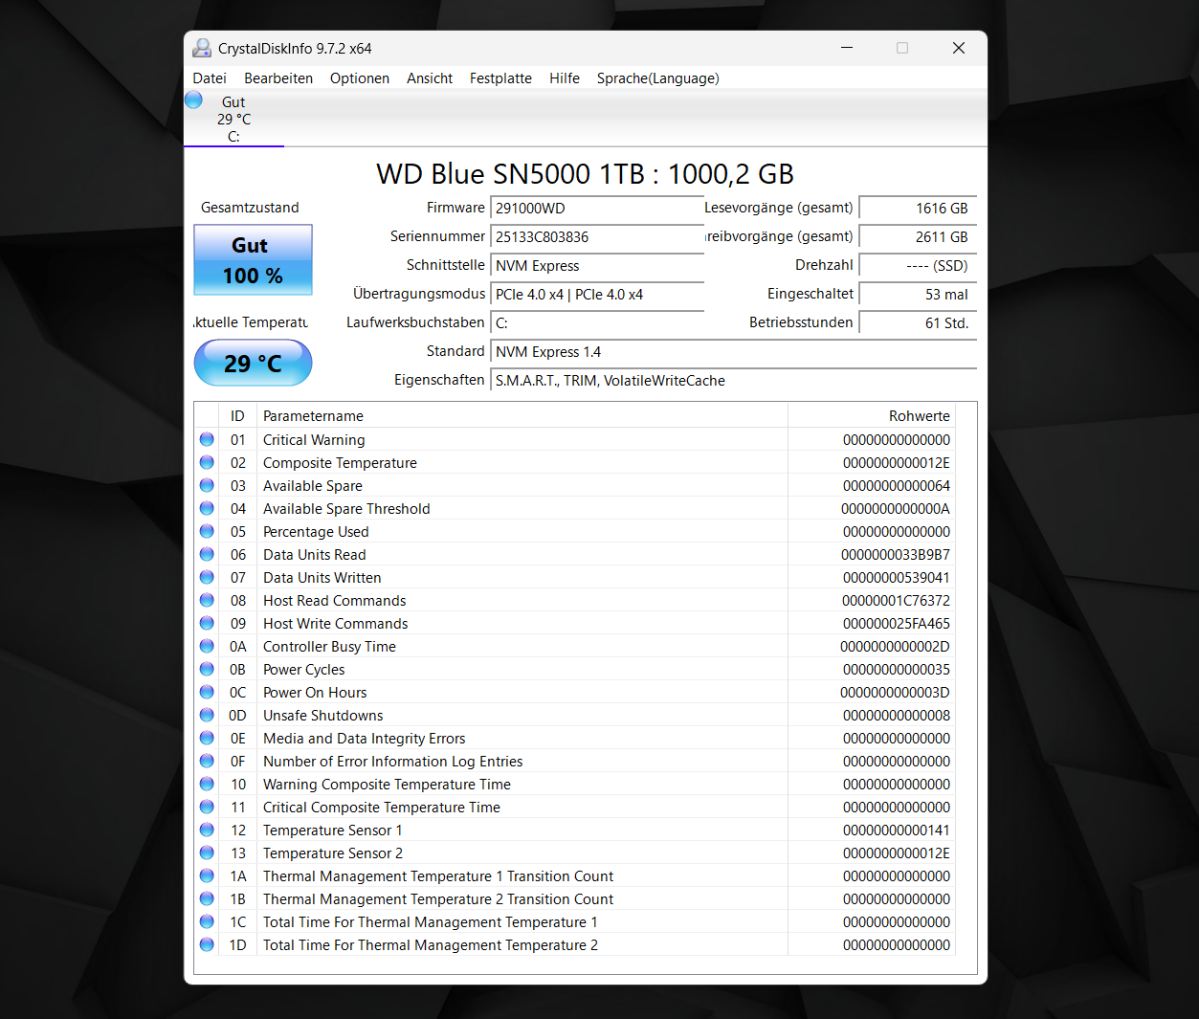Click the Rohwerte column header

pyautogui.click(x=872, y=416)
